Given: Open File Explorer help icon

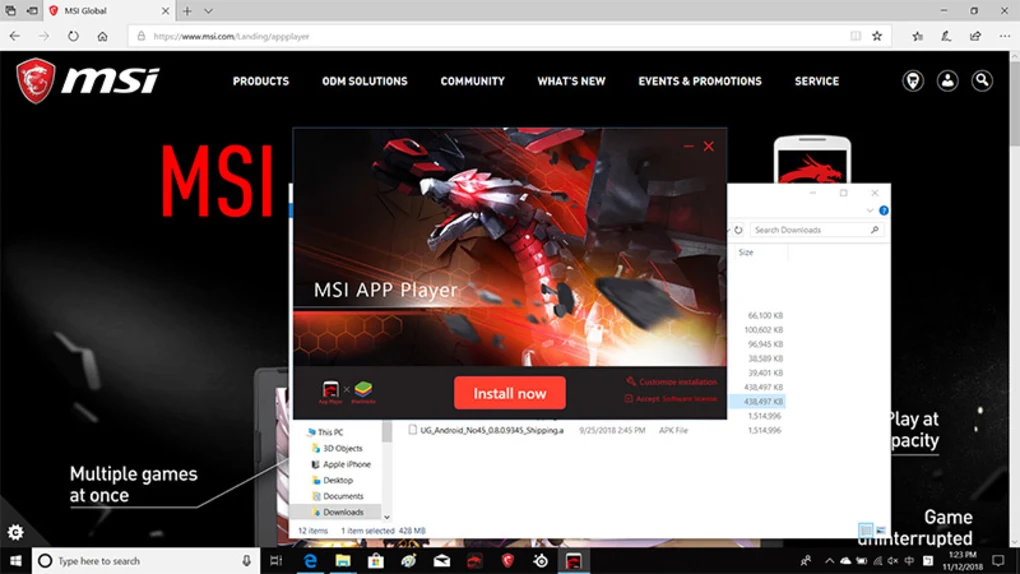Looking at the screenshot, I should point(883,210).
